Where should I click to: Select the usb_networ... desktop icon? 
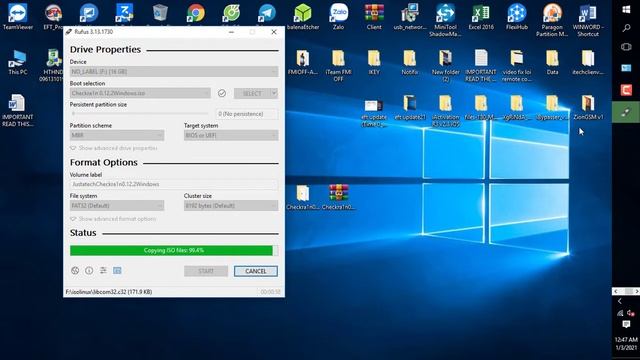tap(410, 17)
